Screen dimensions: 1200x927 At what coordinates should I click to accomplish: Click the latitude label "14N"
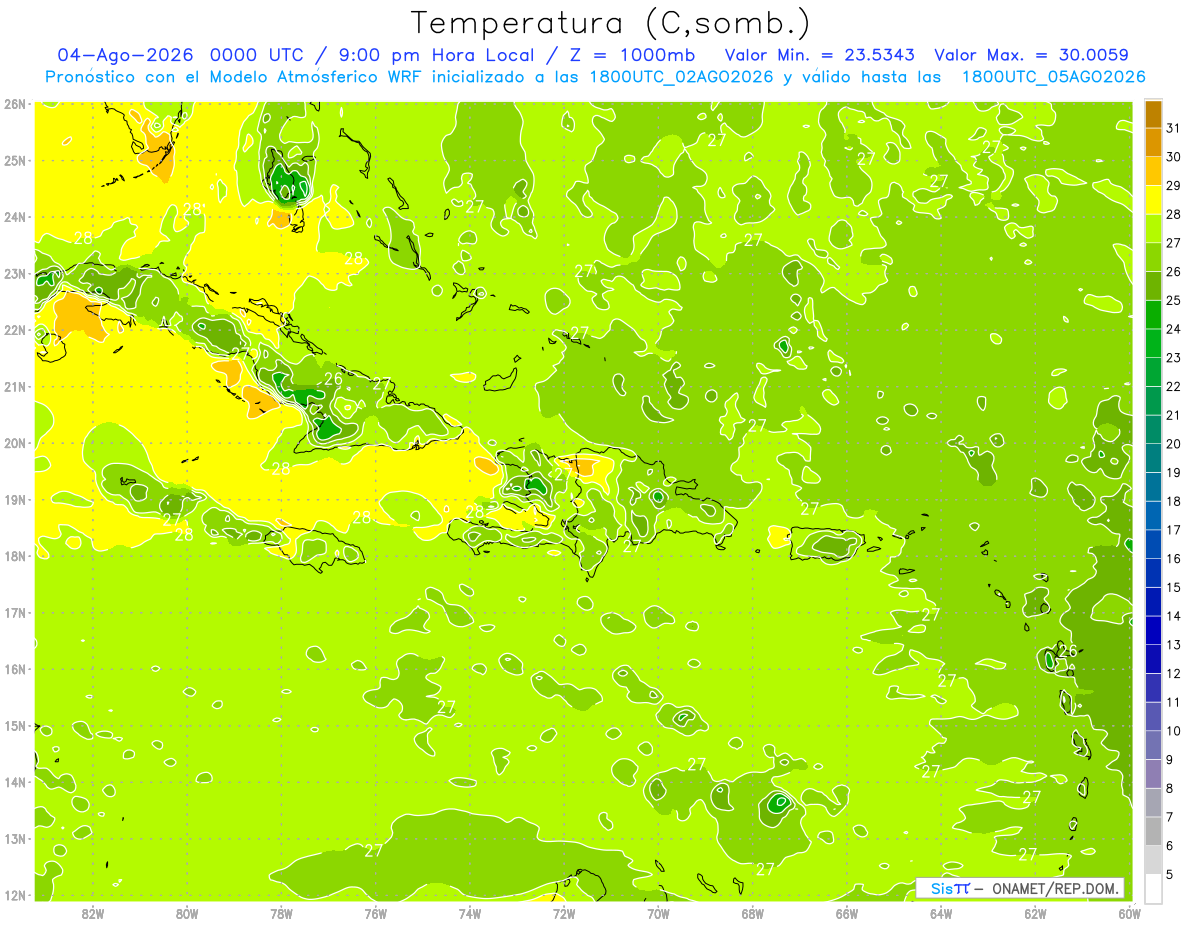pos(14,782)
